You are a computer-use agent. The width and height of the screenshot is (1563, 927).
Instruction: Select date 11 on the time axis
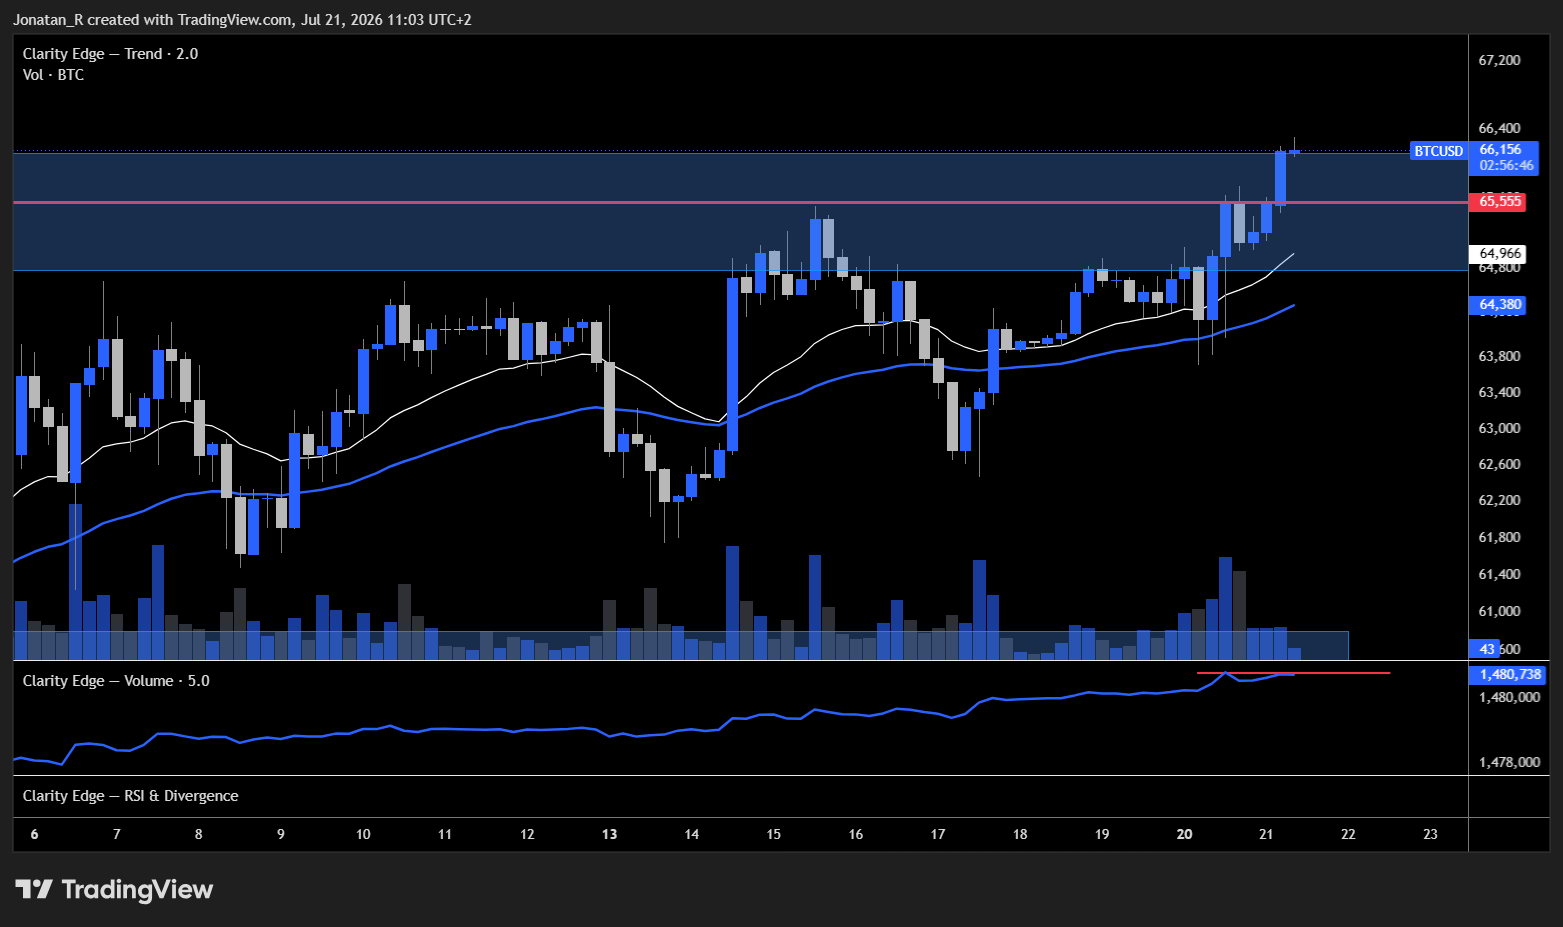point(445,834)
